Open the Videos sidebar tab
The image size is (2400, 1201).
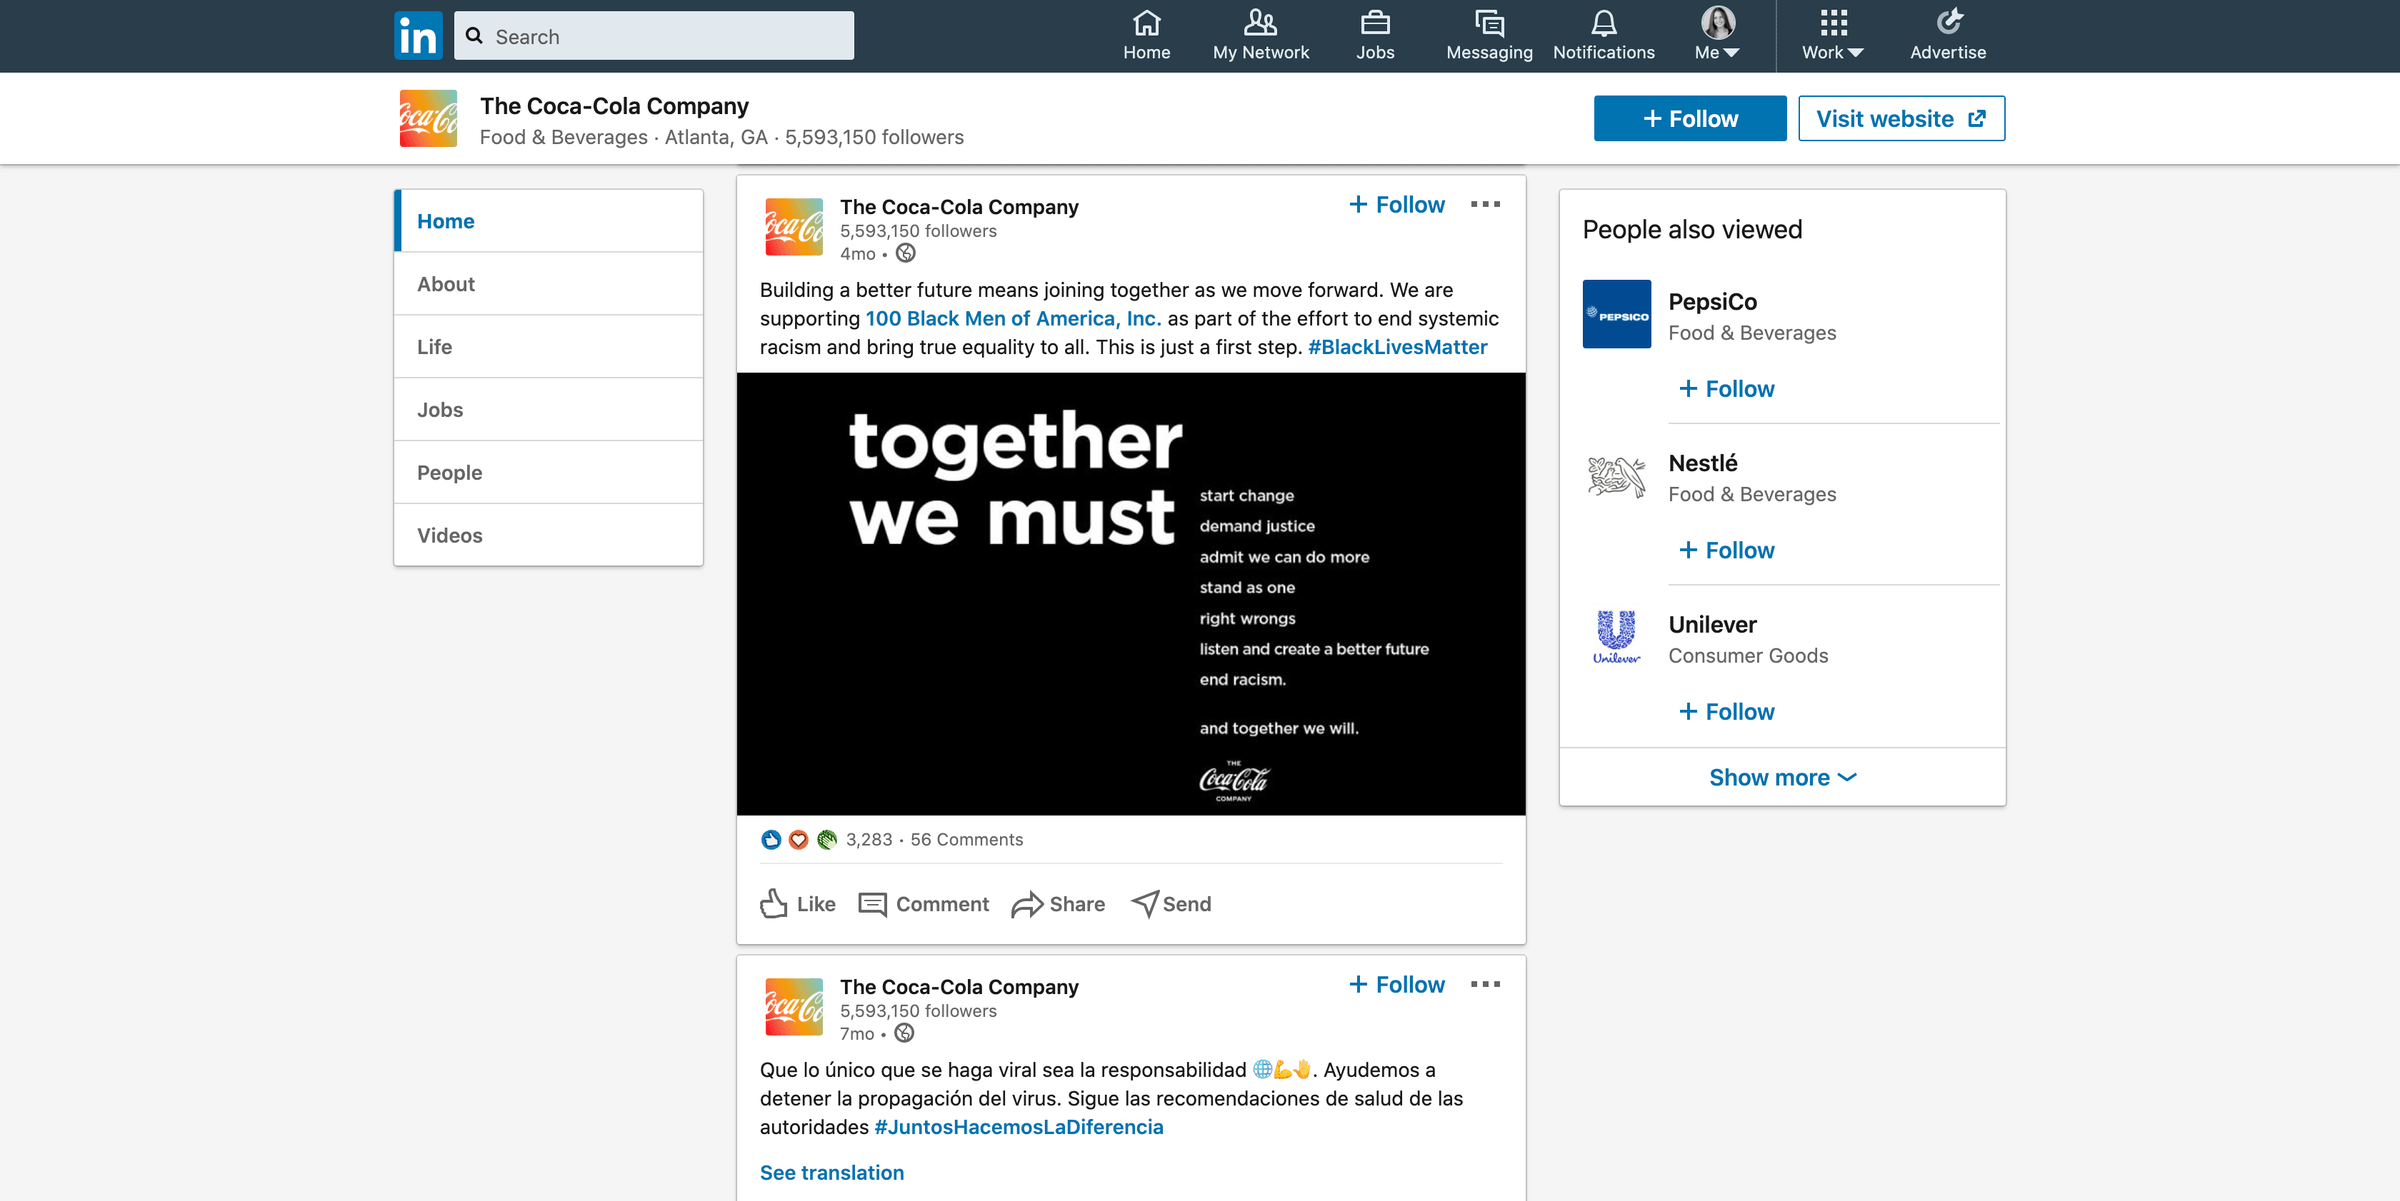tap(548, 535)
